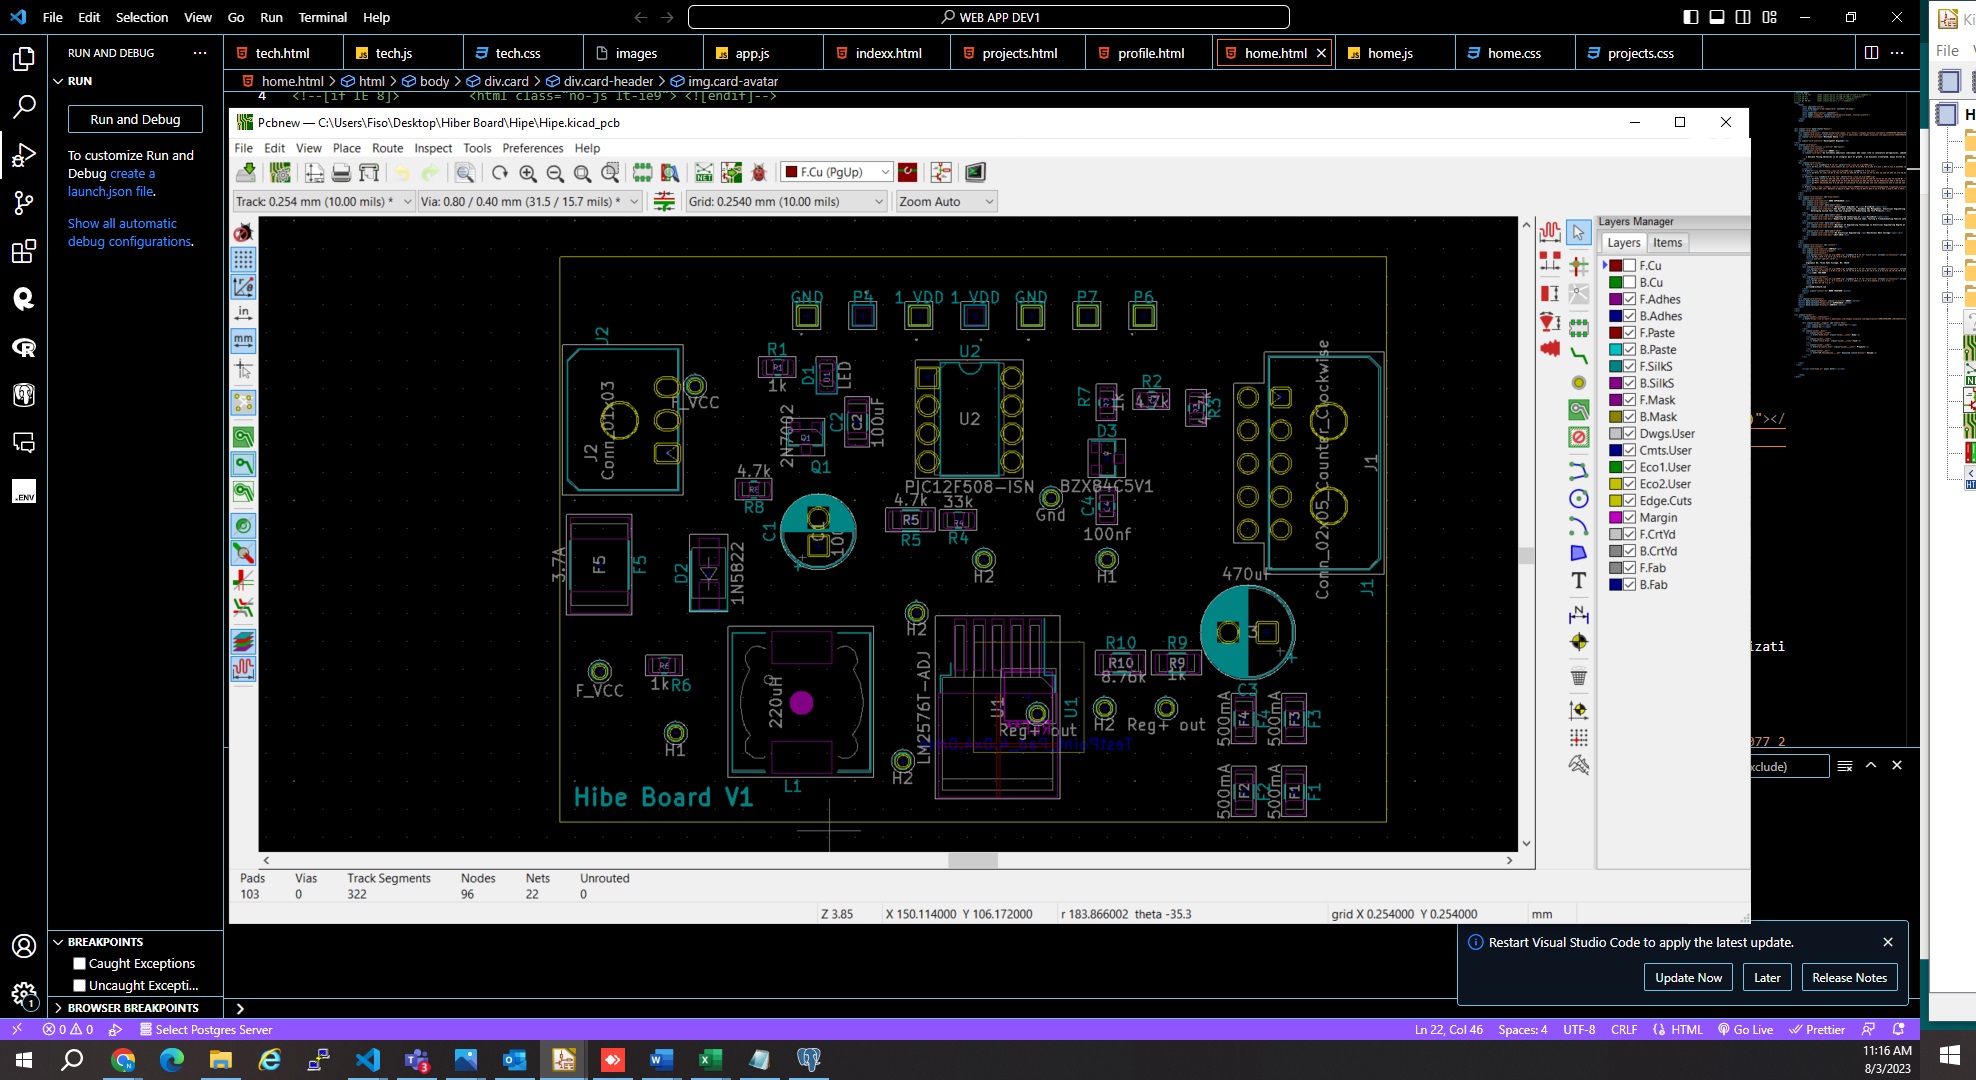Viewport: 1976px width, 1080px height.
Task: Click the Release Notes button
Action: [x=1849, y=977]
